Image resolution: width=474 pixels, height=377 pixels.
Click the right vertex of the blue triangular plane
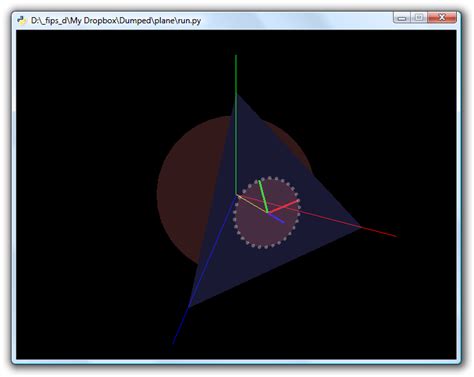coord(361,227)
